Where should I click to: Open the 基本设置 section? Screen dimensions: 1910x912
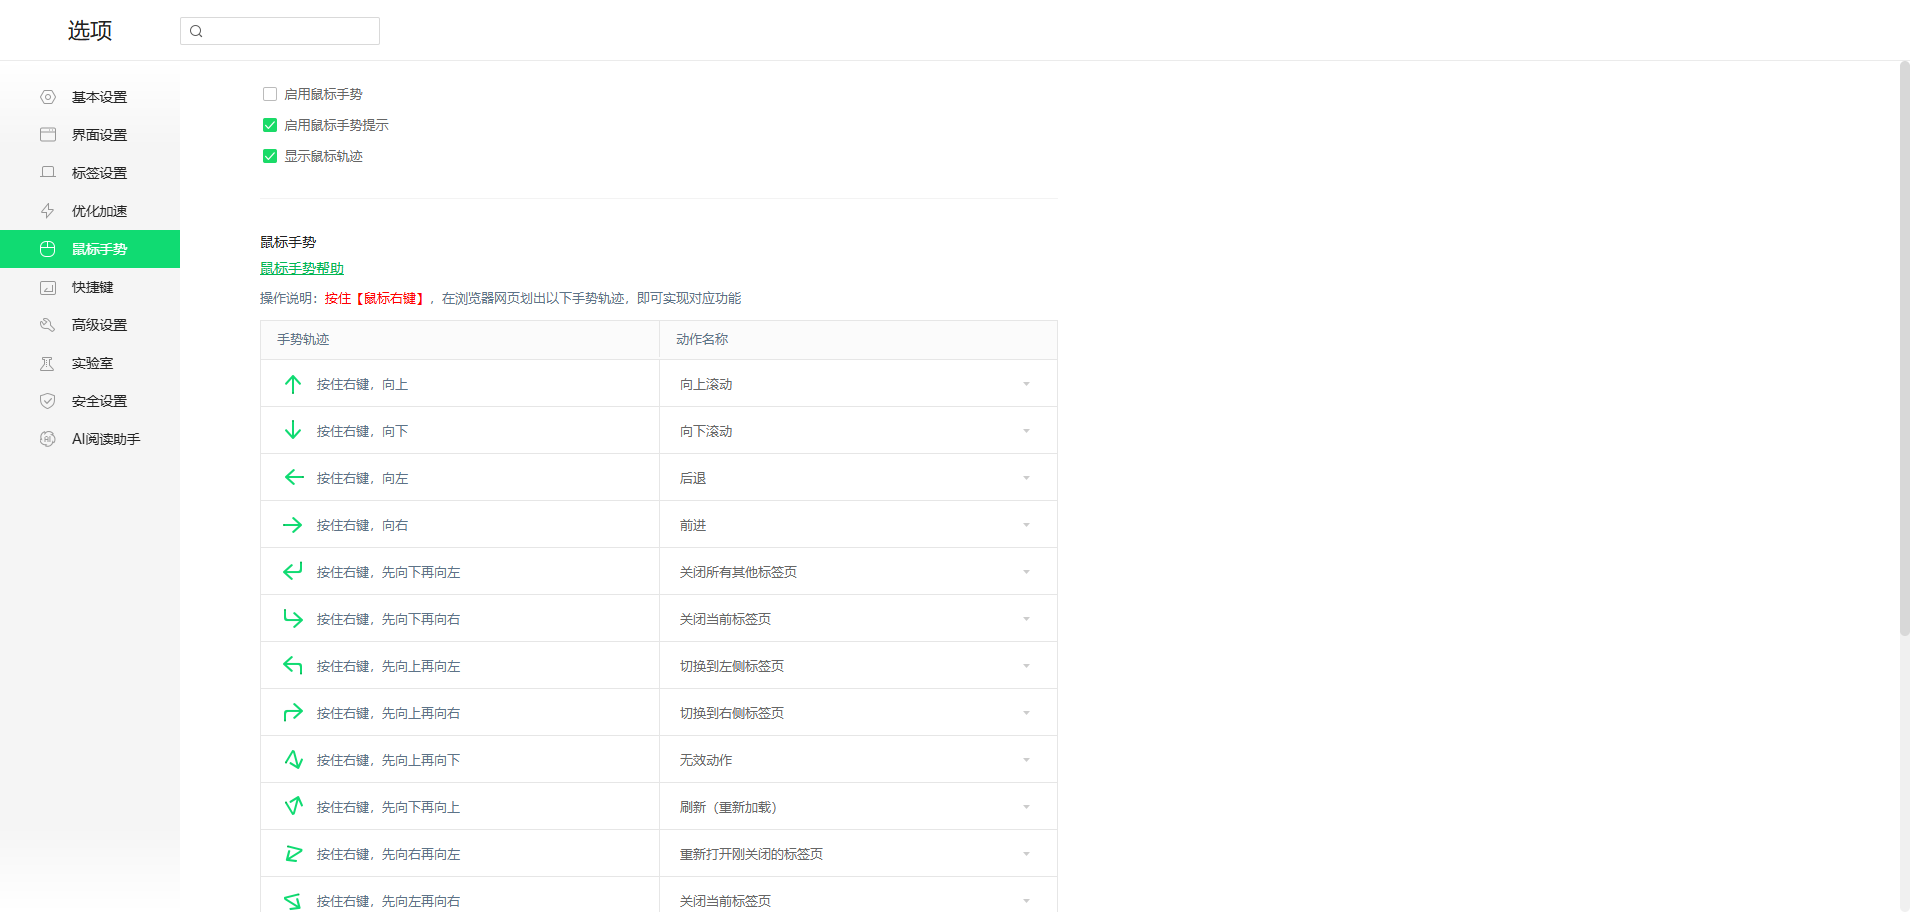coord(90,97)
